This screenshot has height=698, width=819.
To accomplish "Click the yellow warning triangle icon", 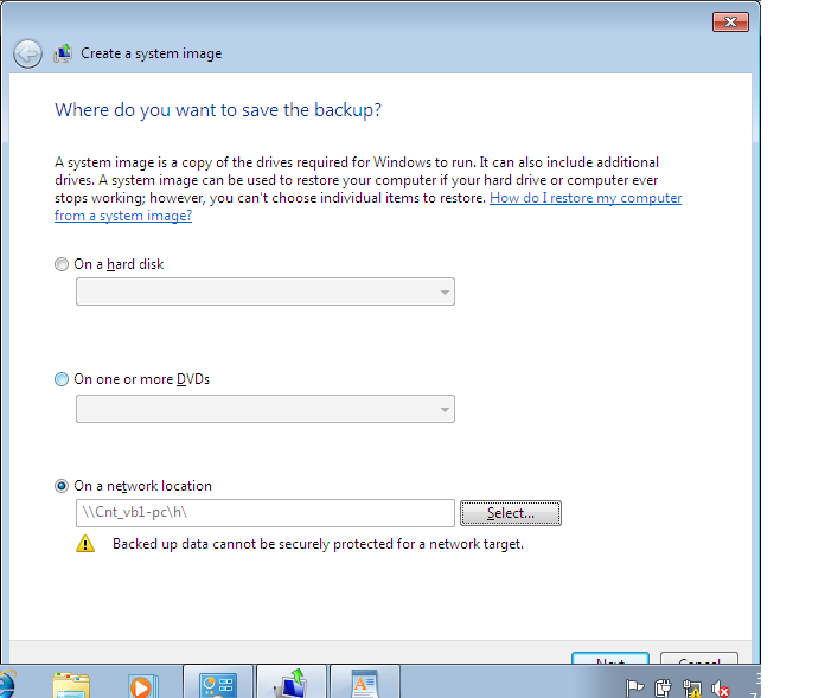I will point(85,543).
